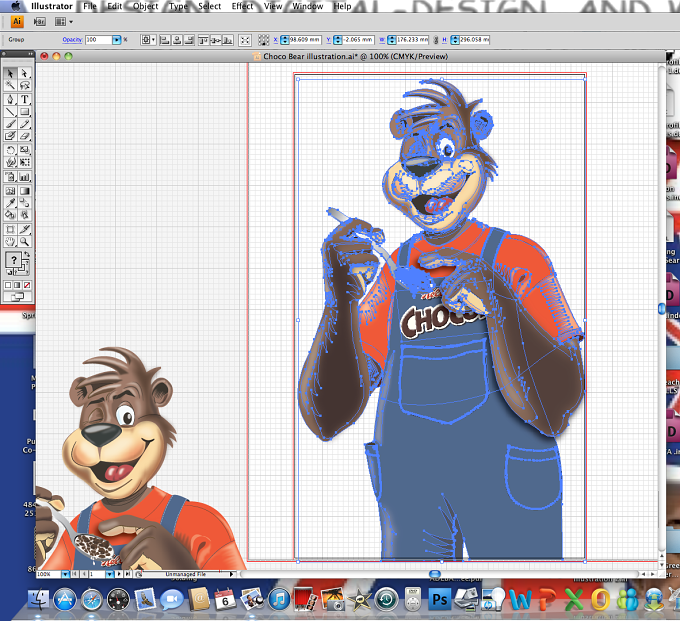Change the screen mode button
The height and width of the screenshot is (621, 680).
tap(17, 297)
